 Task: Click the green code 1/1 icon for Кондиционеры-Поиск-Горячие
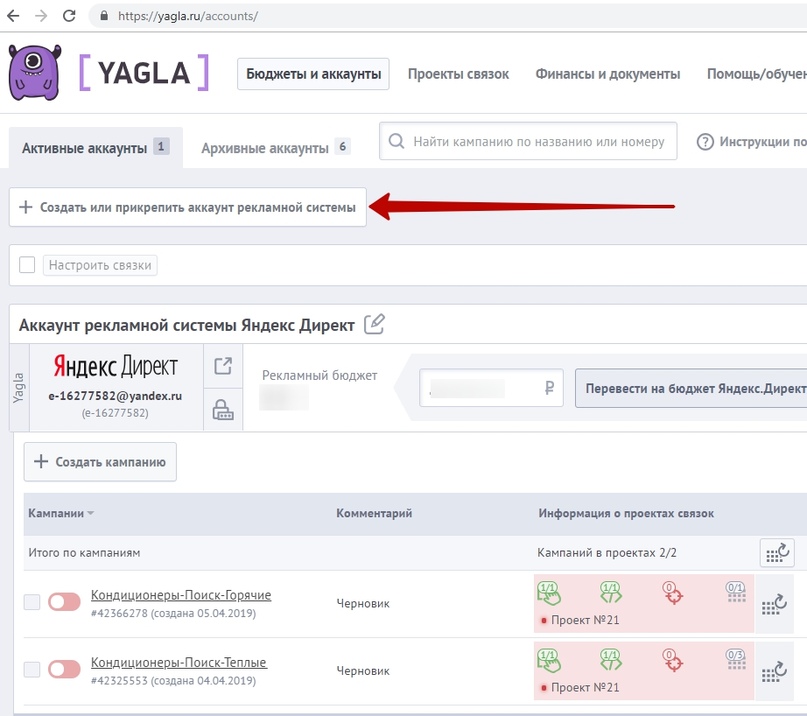tap(611, 592)
